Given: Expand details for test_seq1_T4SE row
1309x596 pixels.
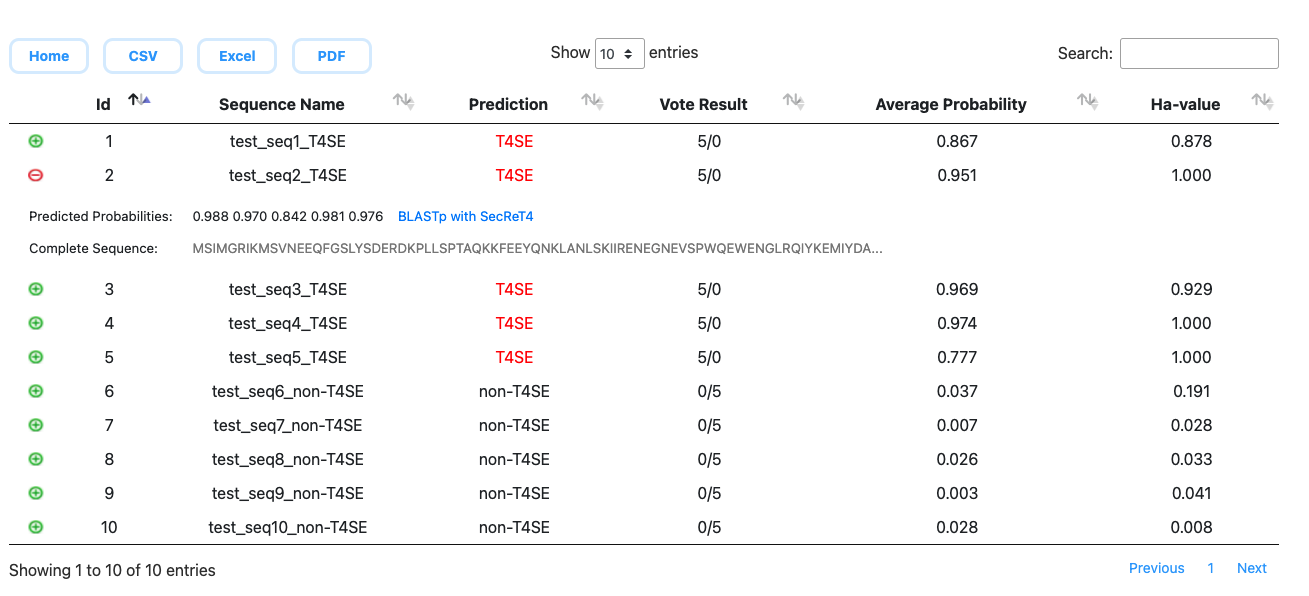Looking at the screenshot, I should coord(36,141).
